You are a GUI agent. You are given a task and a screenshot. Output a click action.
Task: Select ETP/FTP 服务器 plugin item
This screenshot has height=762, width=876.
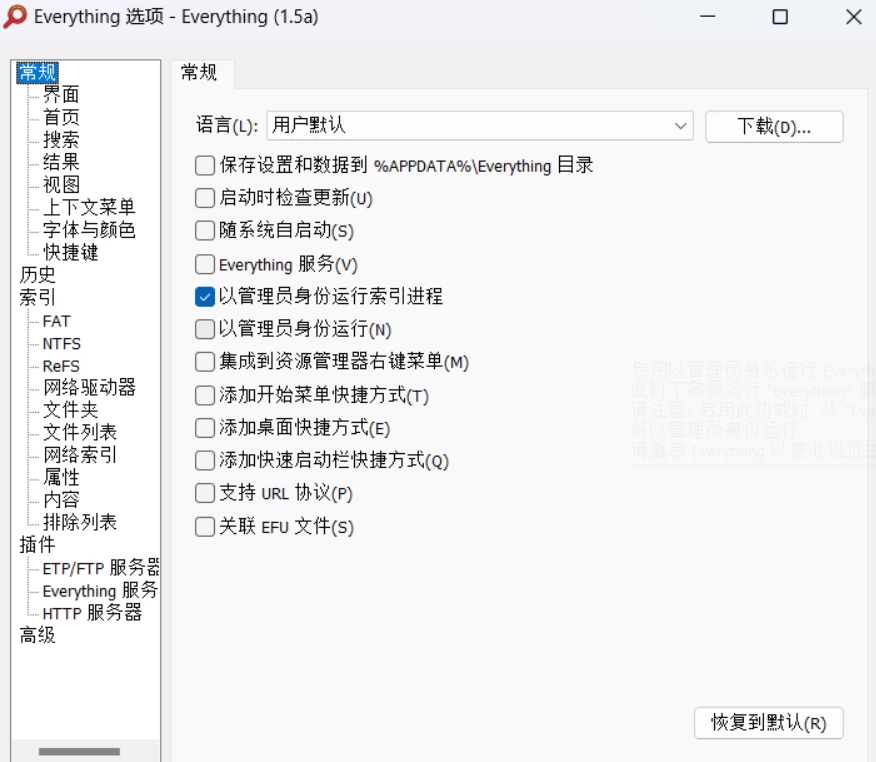[101, 568]
